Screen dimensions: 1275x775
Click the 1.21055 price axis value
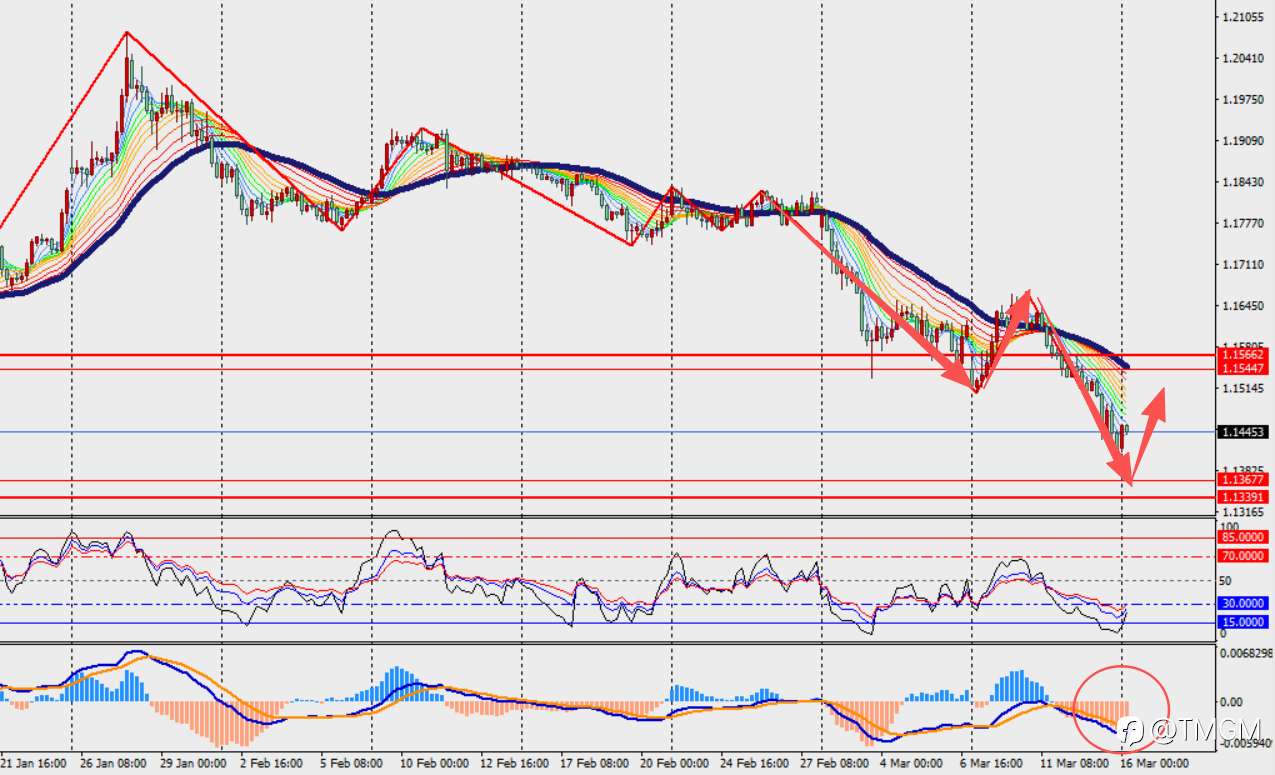[x=1245, y=17]
